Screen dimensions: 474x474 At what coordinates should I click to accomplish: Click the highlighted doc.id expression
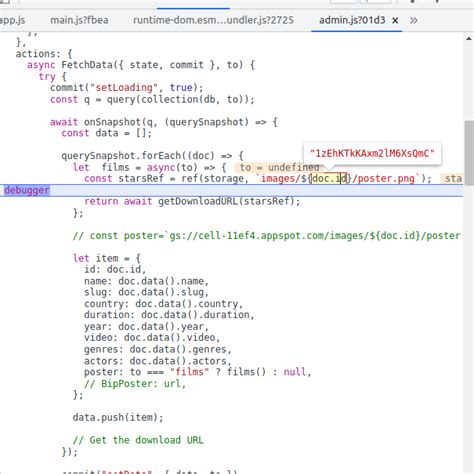[330, 179]
